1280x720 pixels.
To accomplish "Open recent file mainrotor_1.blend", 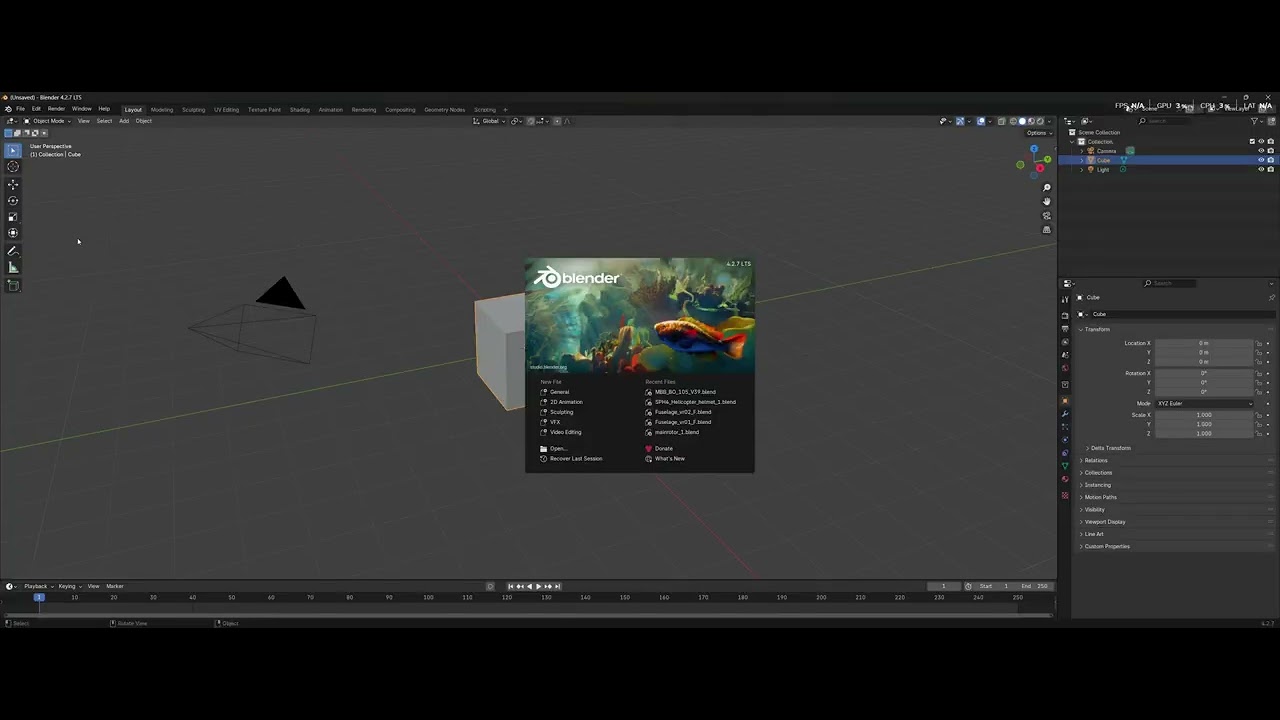I will pos(677,432).
